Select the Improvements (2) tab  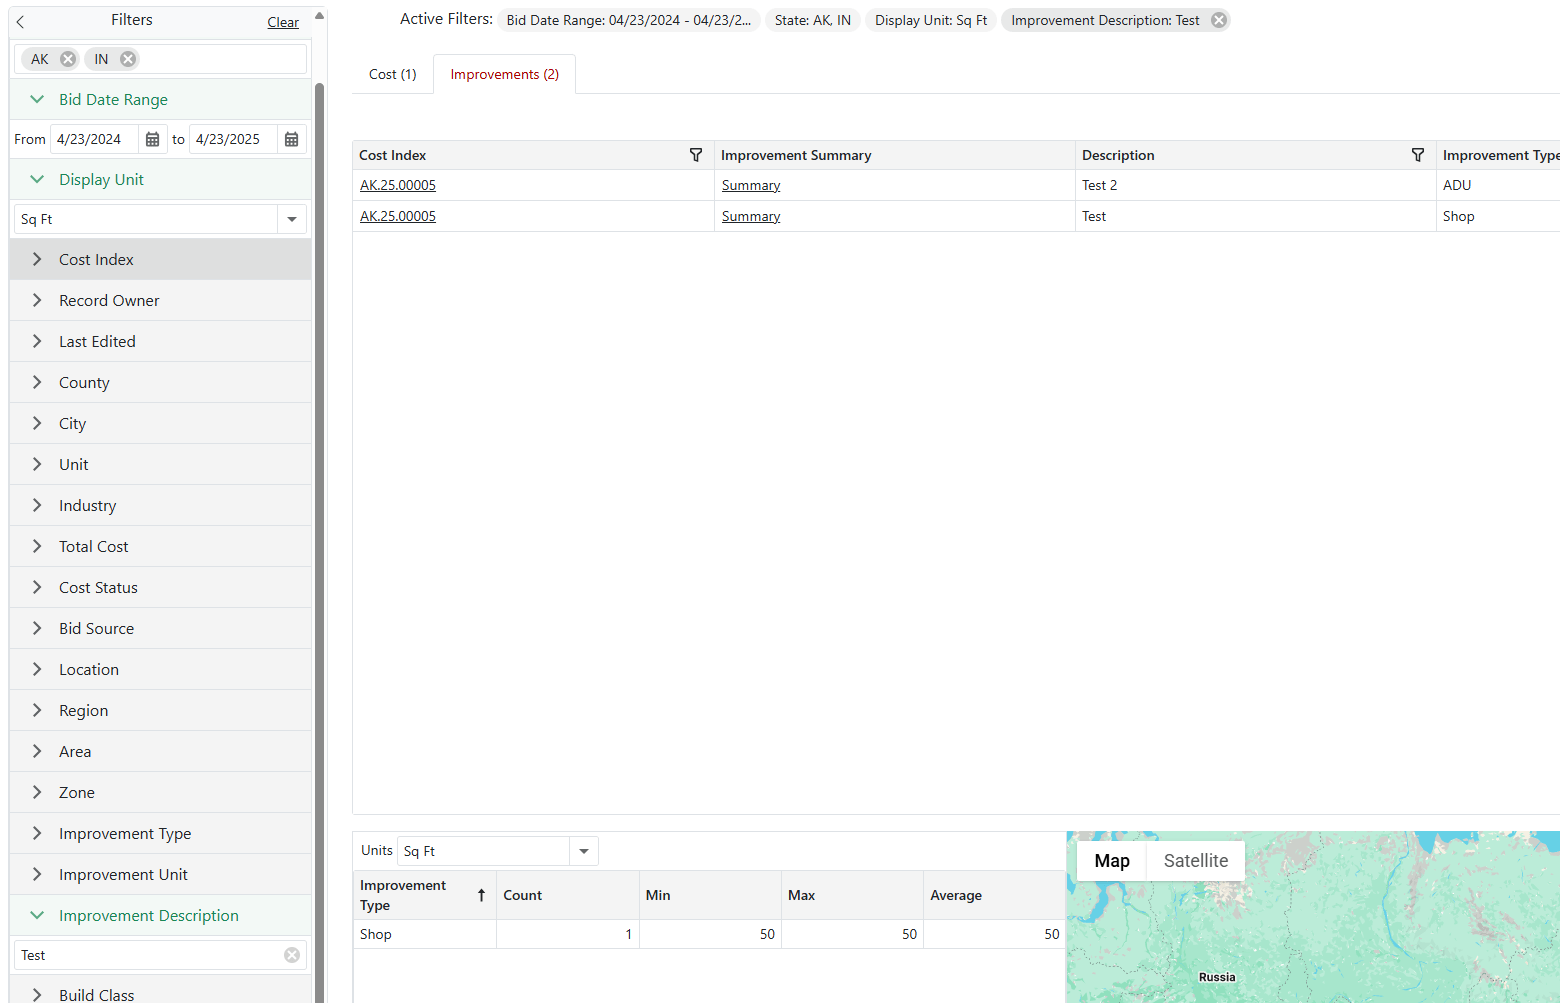(504, 74)
